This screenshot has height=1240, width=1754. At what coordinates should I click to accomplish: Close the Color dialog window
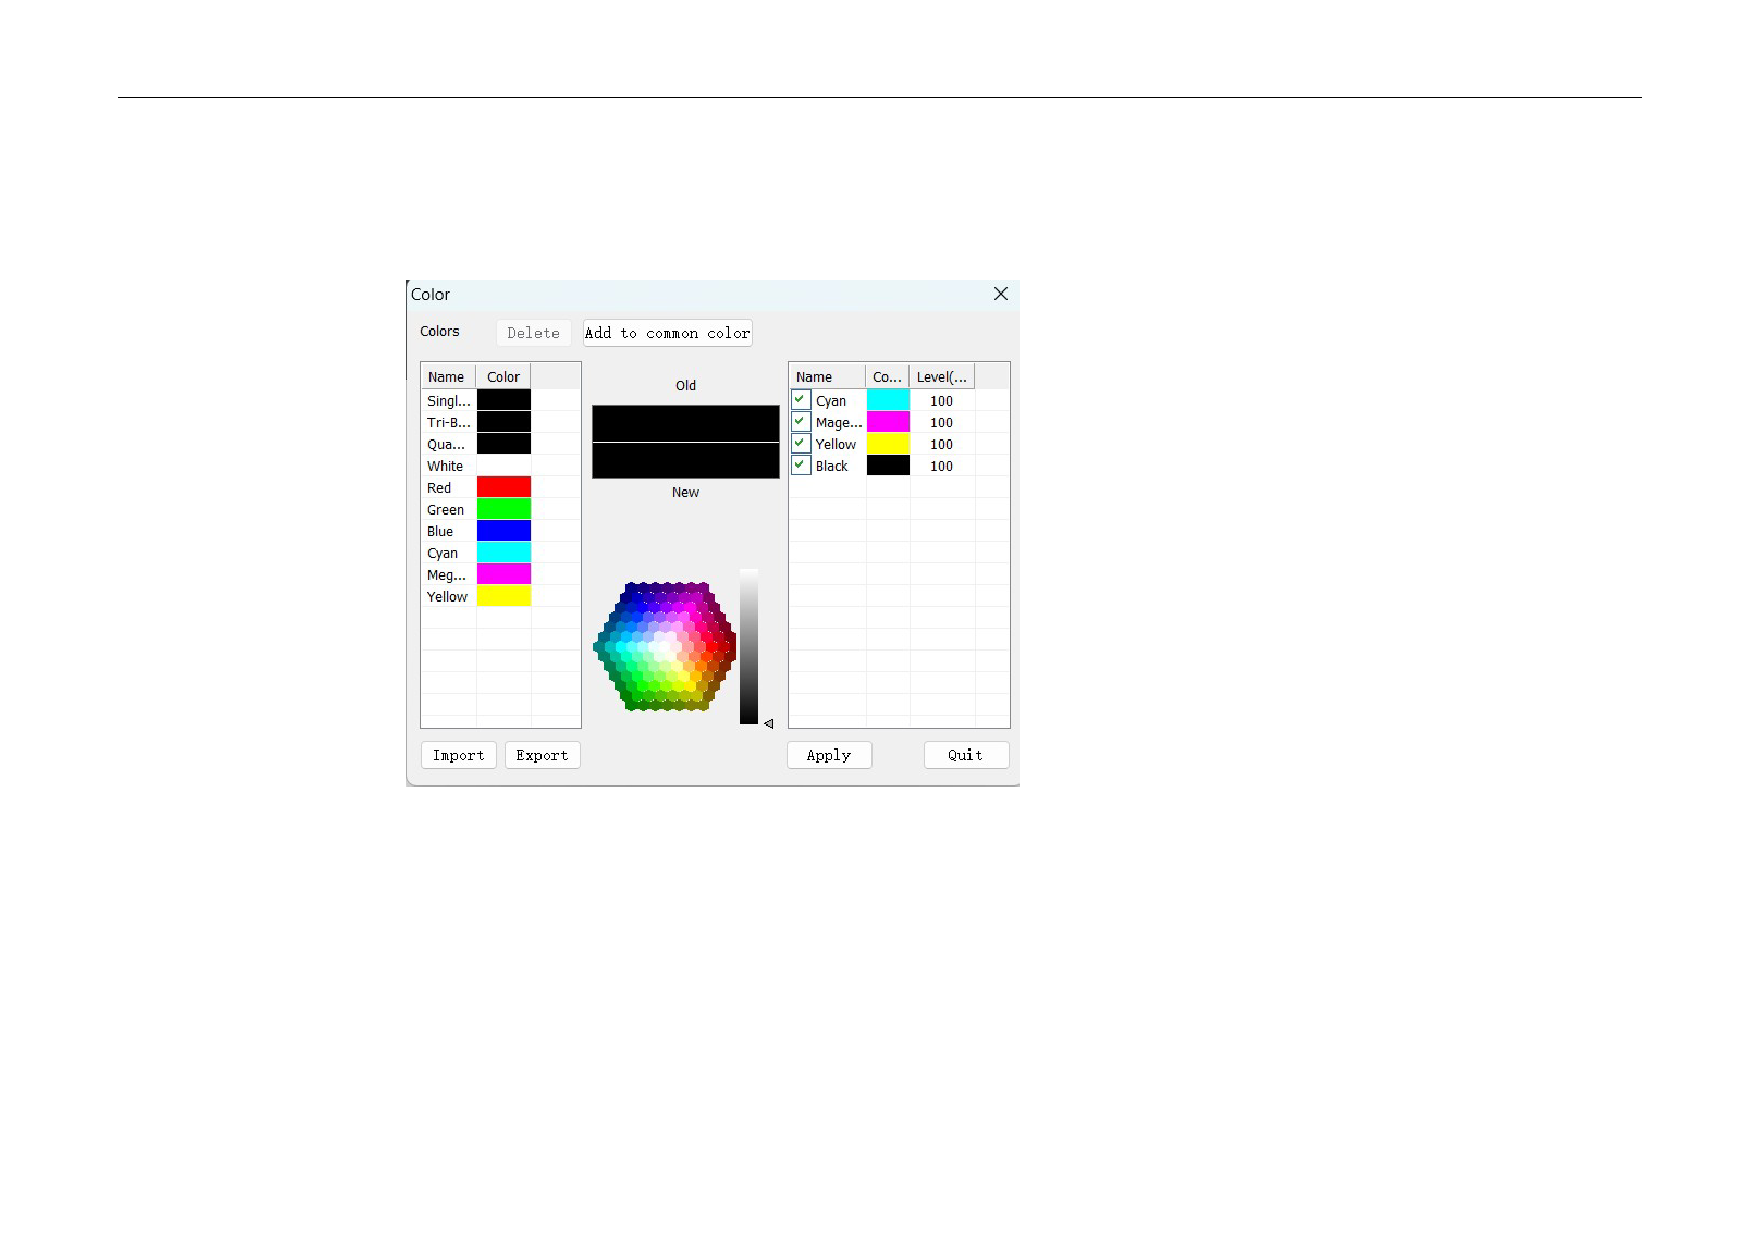[1000, 294]
